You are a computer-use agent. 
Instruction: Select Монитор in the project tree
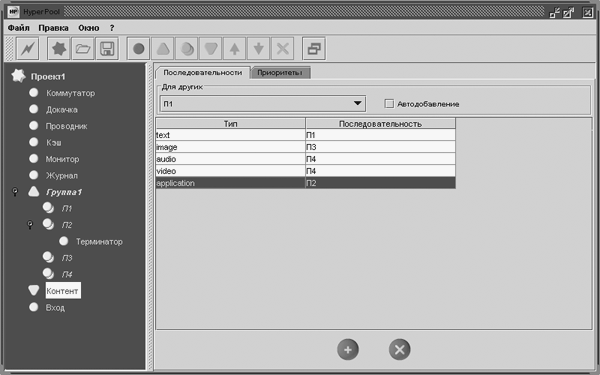pos(62,159)
